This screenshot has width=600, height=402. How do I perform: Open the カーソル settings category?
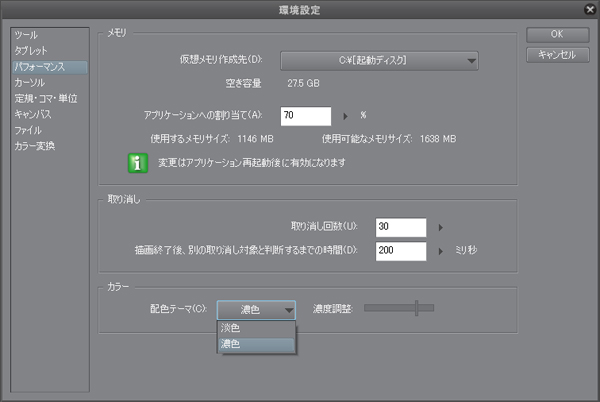pos(30,82)
